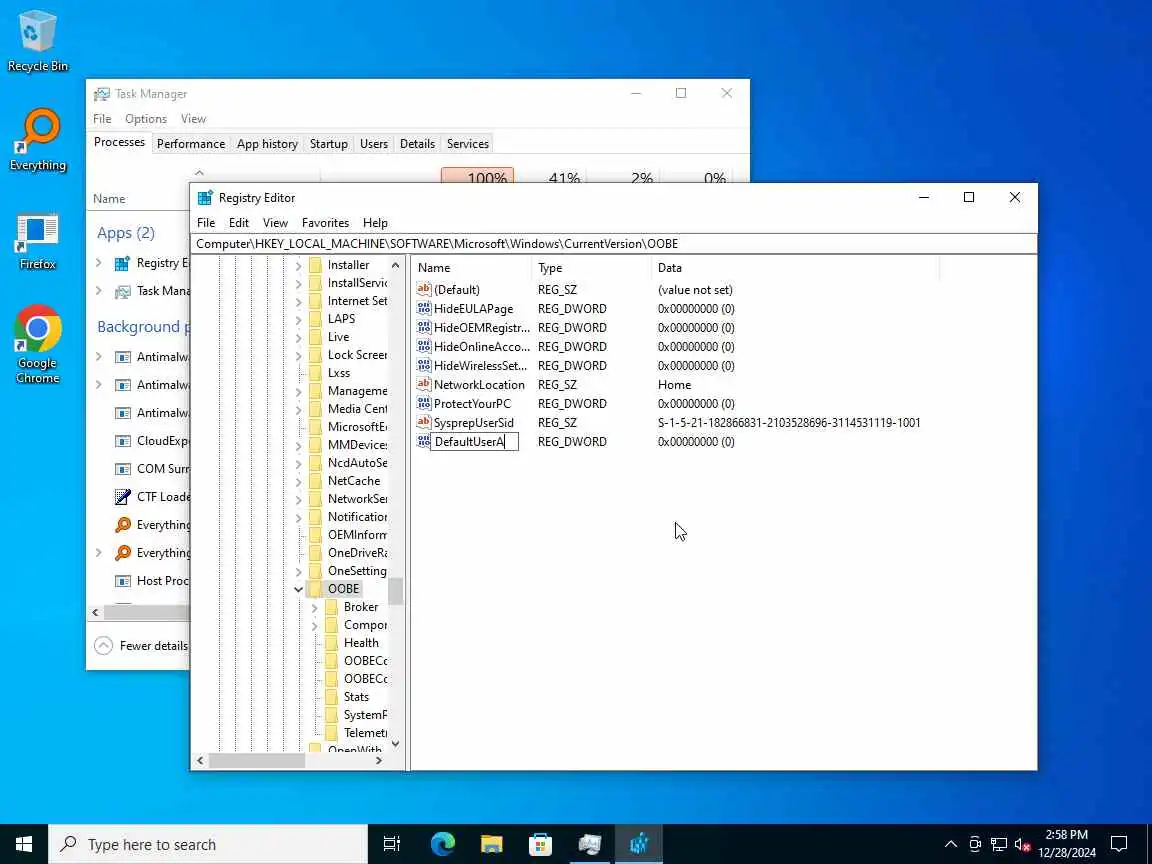Launch Google Chrome from the desktop

(37, 344)
